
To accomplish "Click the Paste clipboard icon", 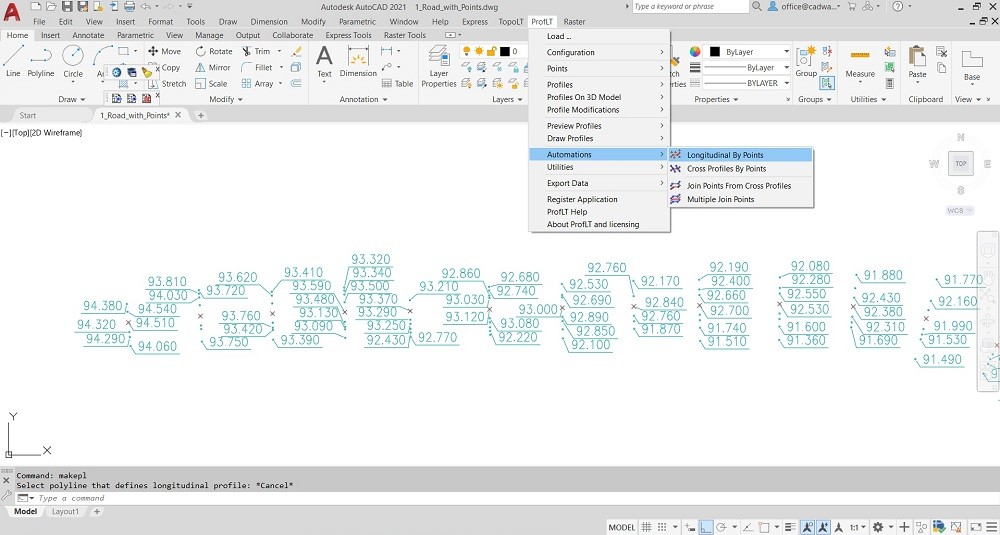I will coord(917,62).
